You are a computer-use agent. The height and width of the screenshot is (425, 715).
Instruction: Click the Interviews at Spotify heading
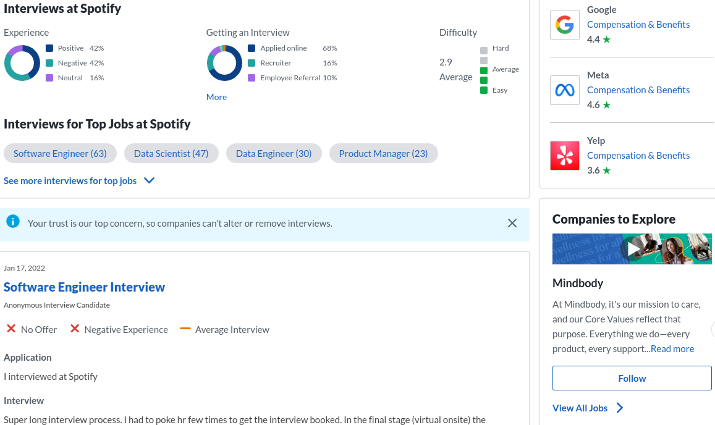[62, 9]
